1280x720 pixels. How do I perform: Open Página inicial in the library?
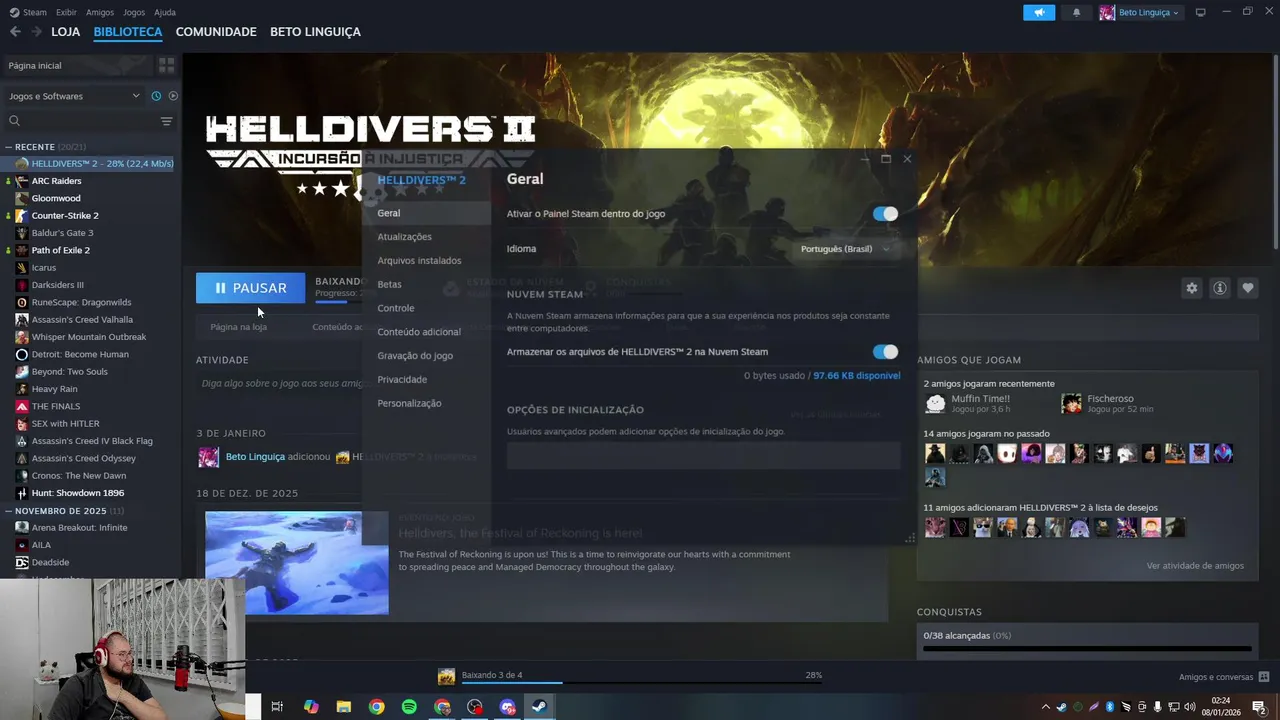(78, 65)
